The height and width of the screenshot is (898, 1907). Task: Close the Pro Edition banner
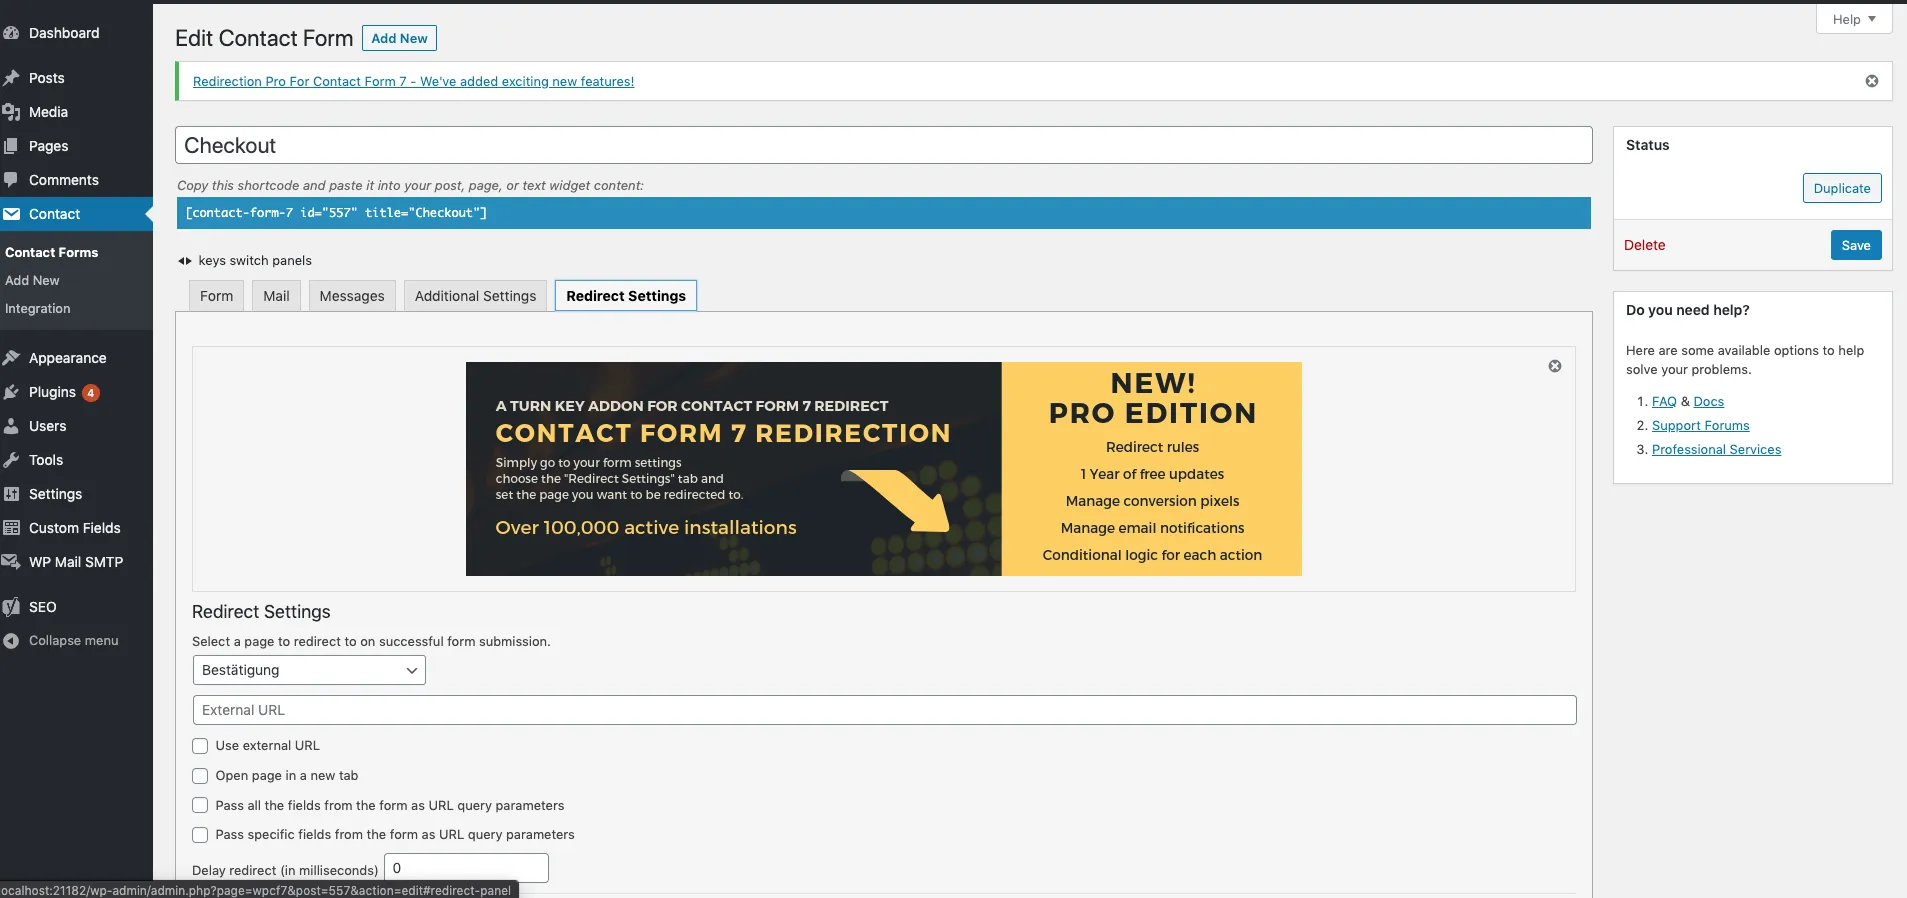(x=1555, y=366)
